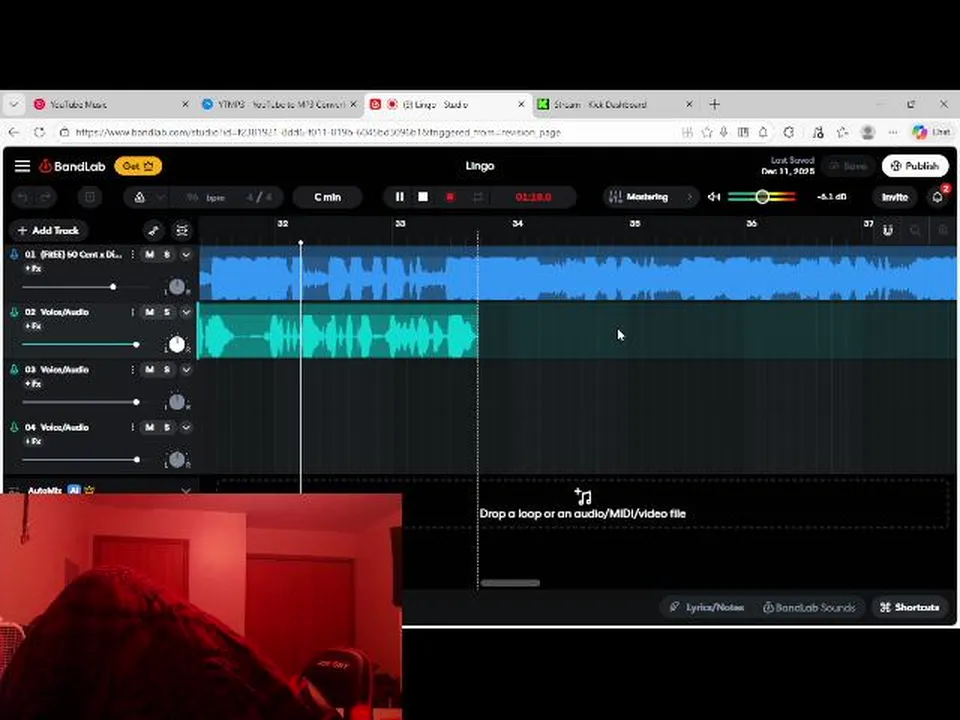The image size is (960, 720).
Task: Adjust the master volume slider
Action: click(x=762, y=197)
